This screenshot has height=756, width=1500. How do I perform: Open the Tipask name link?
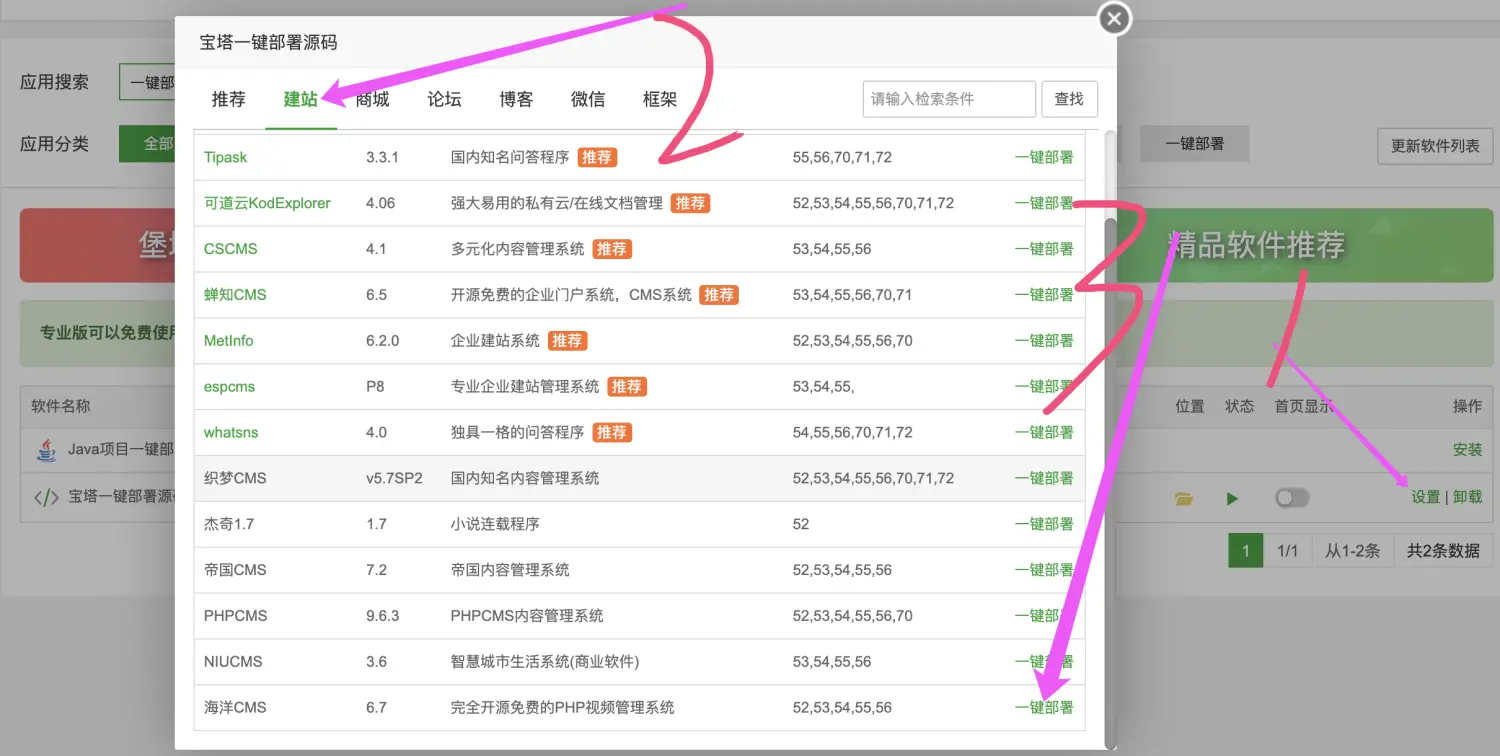pyautogui.click(x=225, y=157)
